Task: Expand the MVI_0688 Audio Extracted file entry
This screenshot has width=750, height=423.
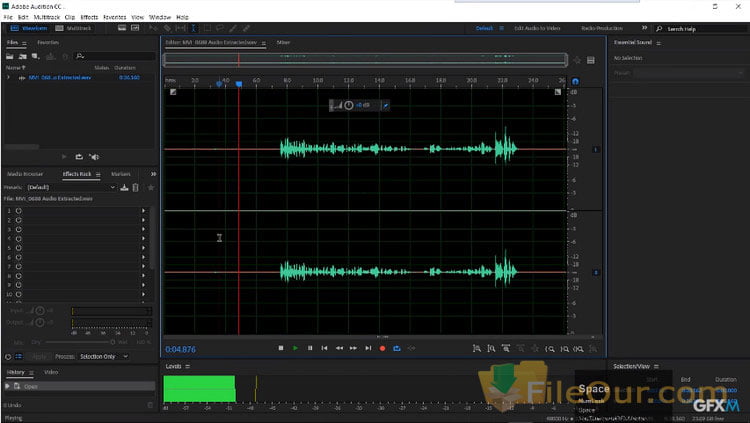Action: tap(8, 77)
